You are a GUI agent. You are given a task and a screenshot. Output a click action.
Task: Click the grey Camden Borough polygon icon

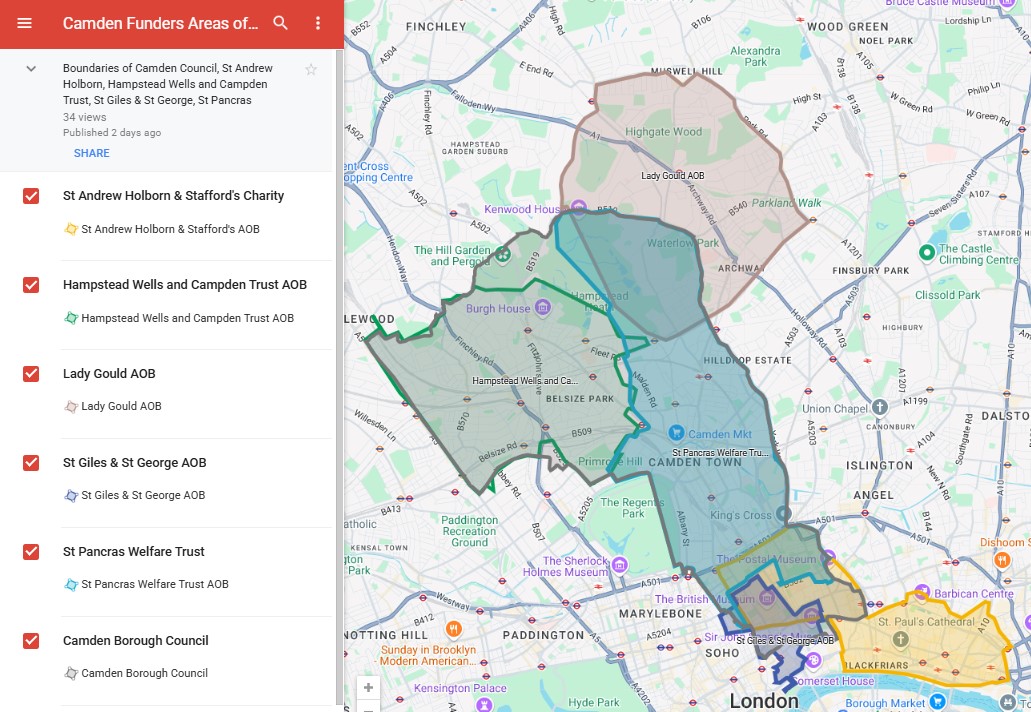71,673
